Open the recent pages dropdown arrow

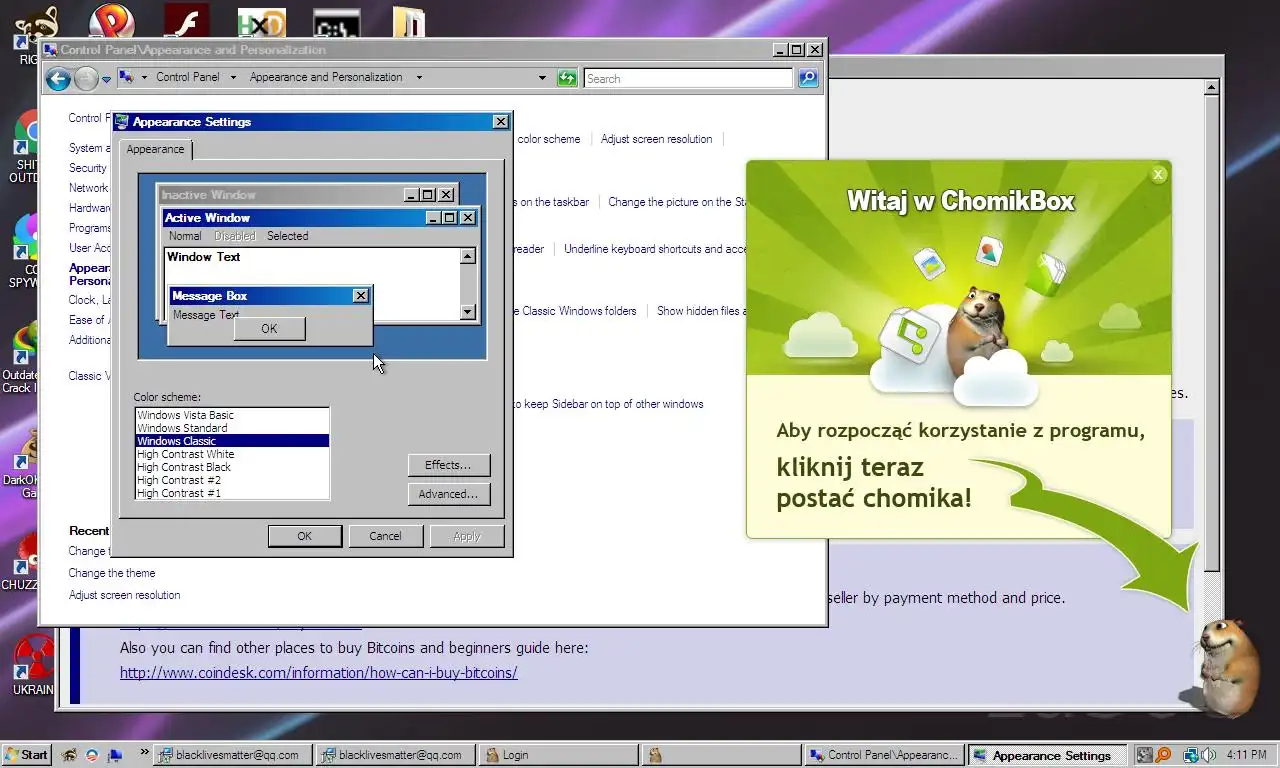(x=106, y=79)
